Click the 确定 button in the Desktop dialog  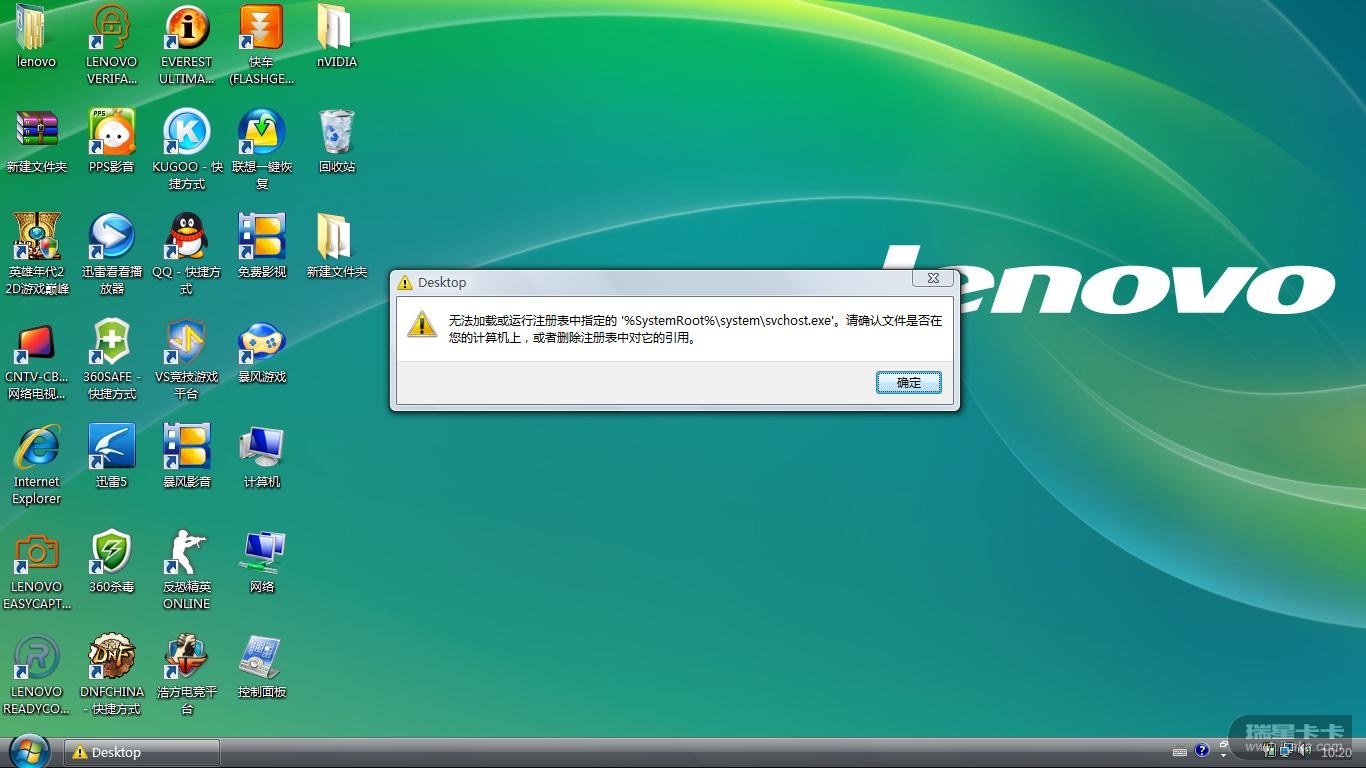(x=909, y=382)
